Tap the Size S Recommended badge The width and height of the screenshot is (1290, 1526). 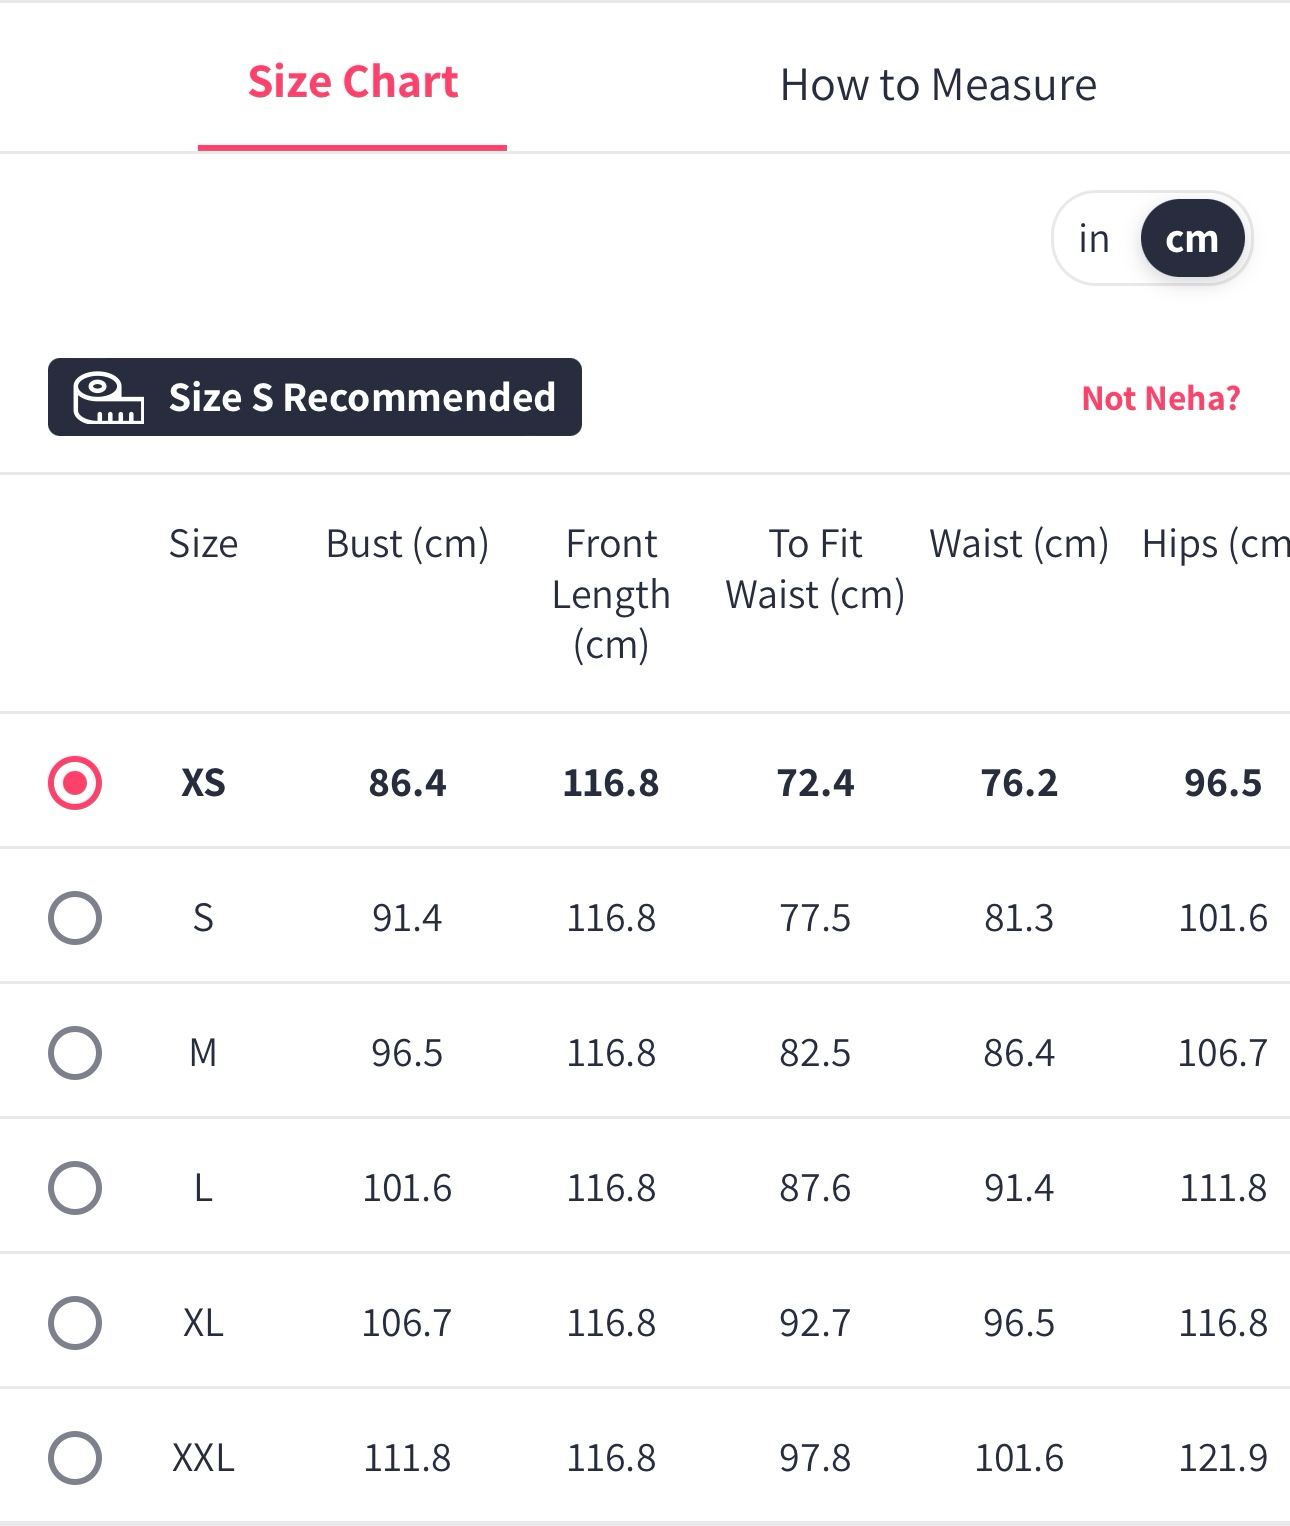pos(315,397)
